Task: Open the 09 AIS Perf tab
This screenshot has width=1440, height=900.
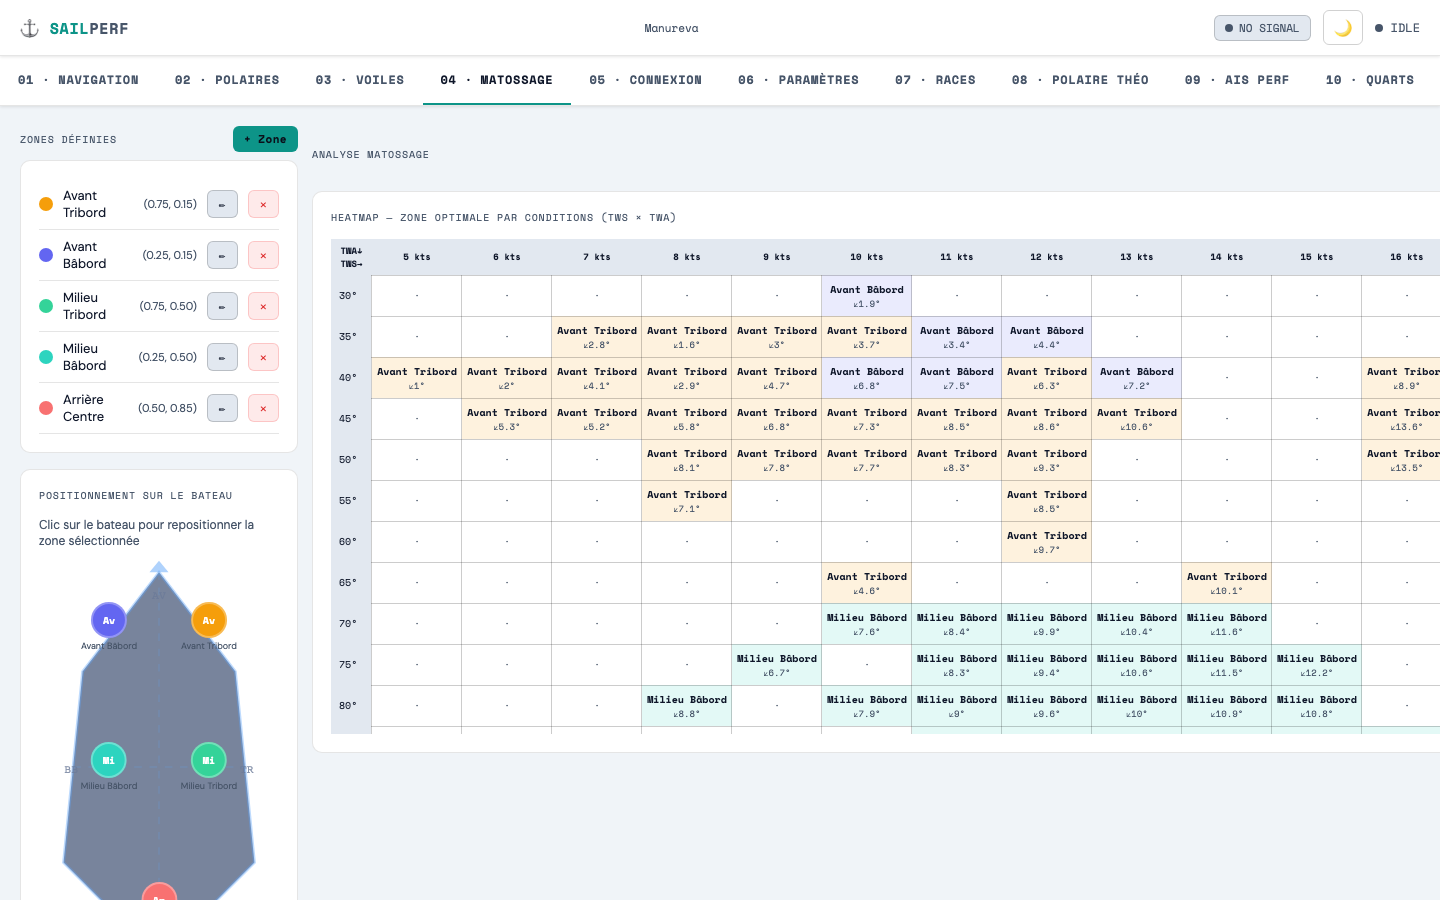Action: (1237, 80)
